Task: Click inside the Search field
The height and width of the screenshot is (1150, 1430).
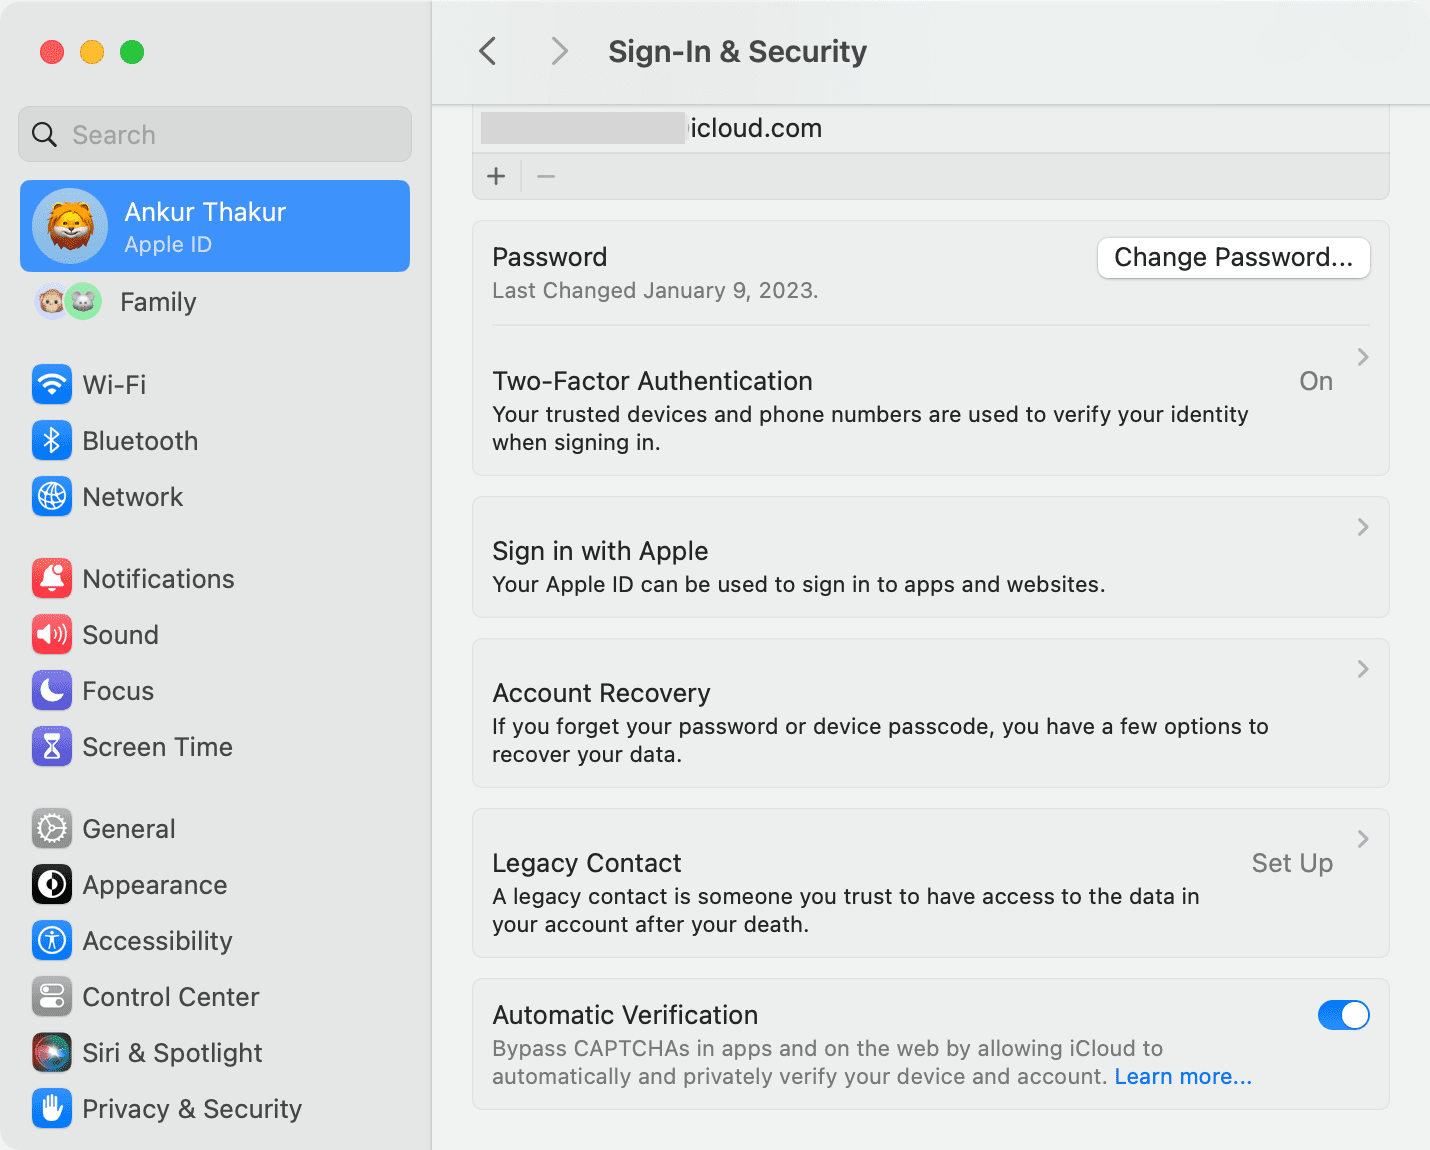Action: (213, 134)
